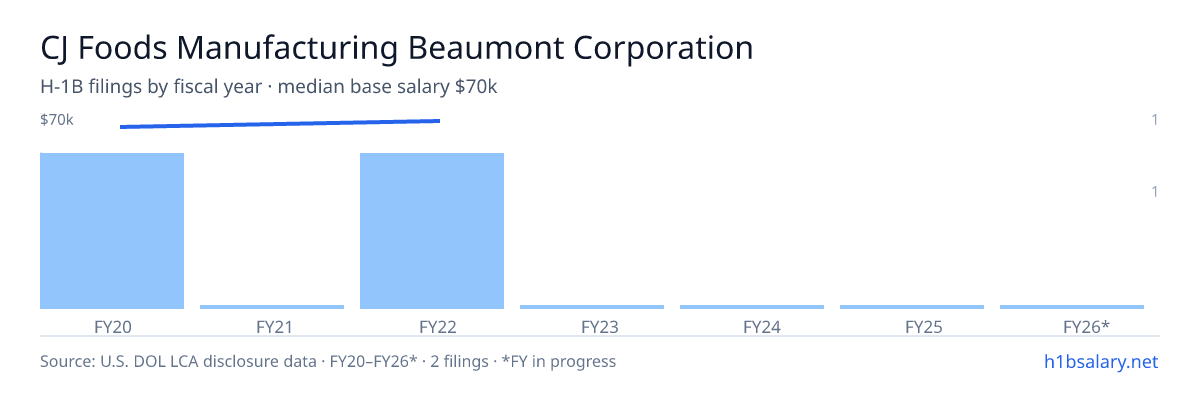This screenshot has width=1200, height=400.
Task: Select the thin FY24 bar
Action: 752,307
